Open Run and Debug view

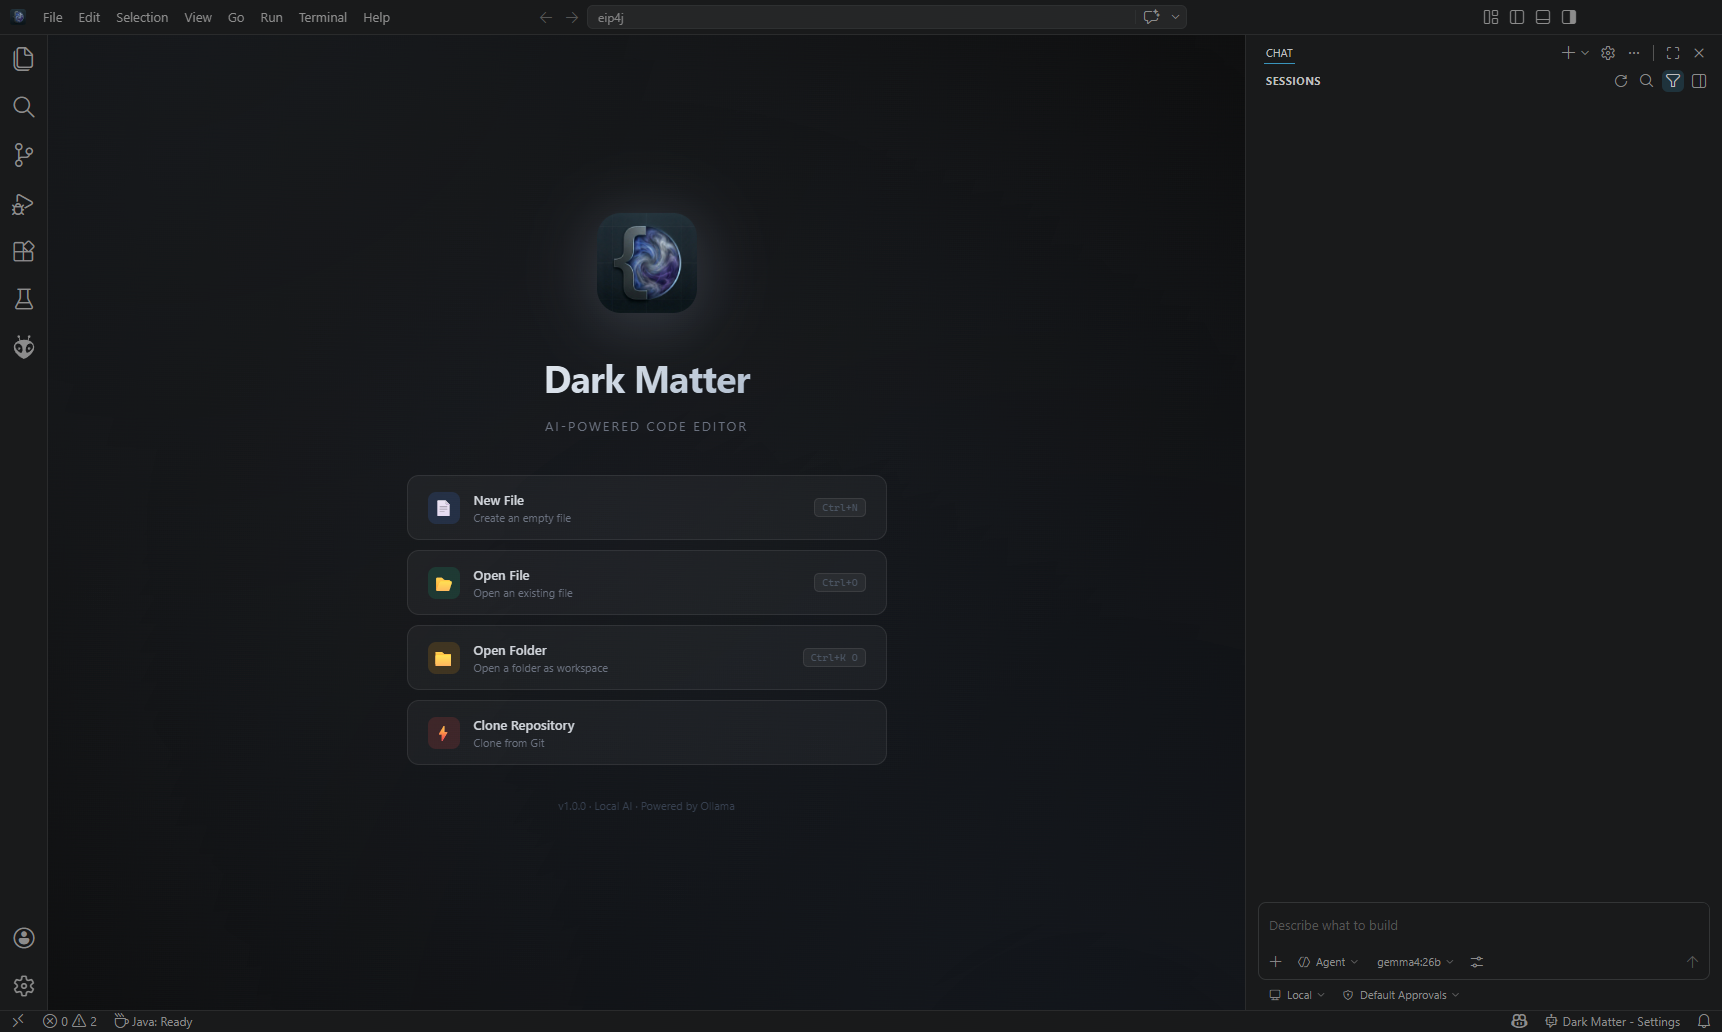(x=23, y=204)
